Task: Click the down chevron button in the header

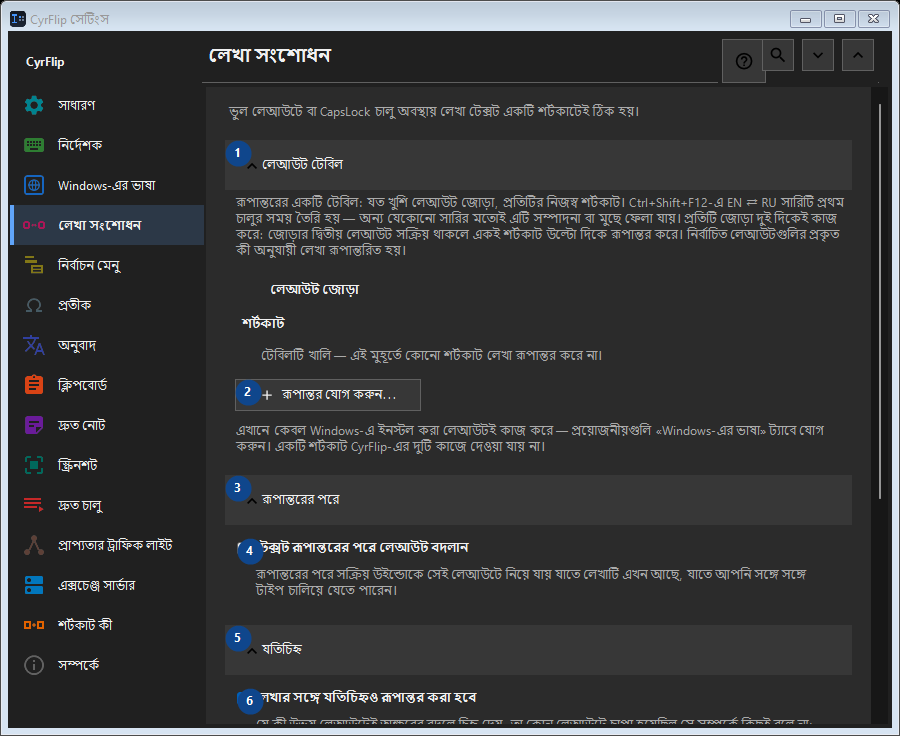Action: (x=818, y=55)
